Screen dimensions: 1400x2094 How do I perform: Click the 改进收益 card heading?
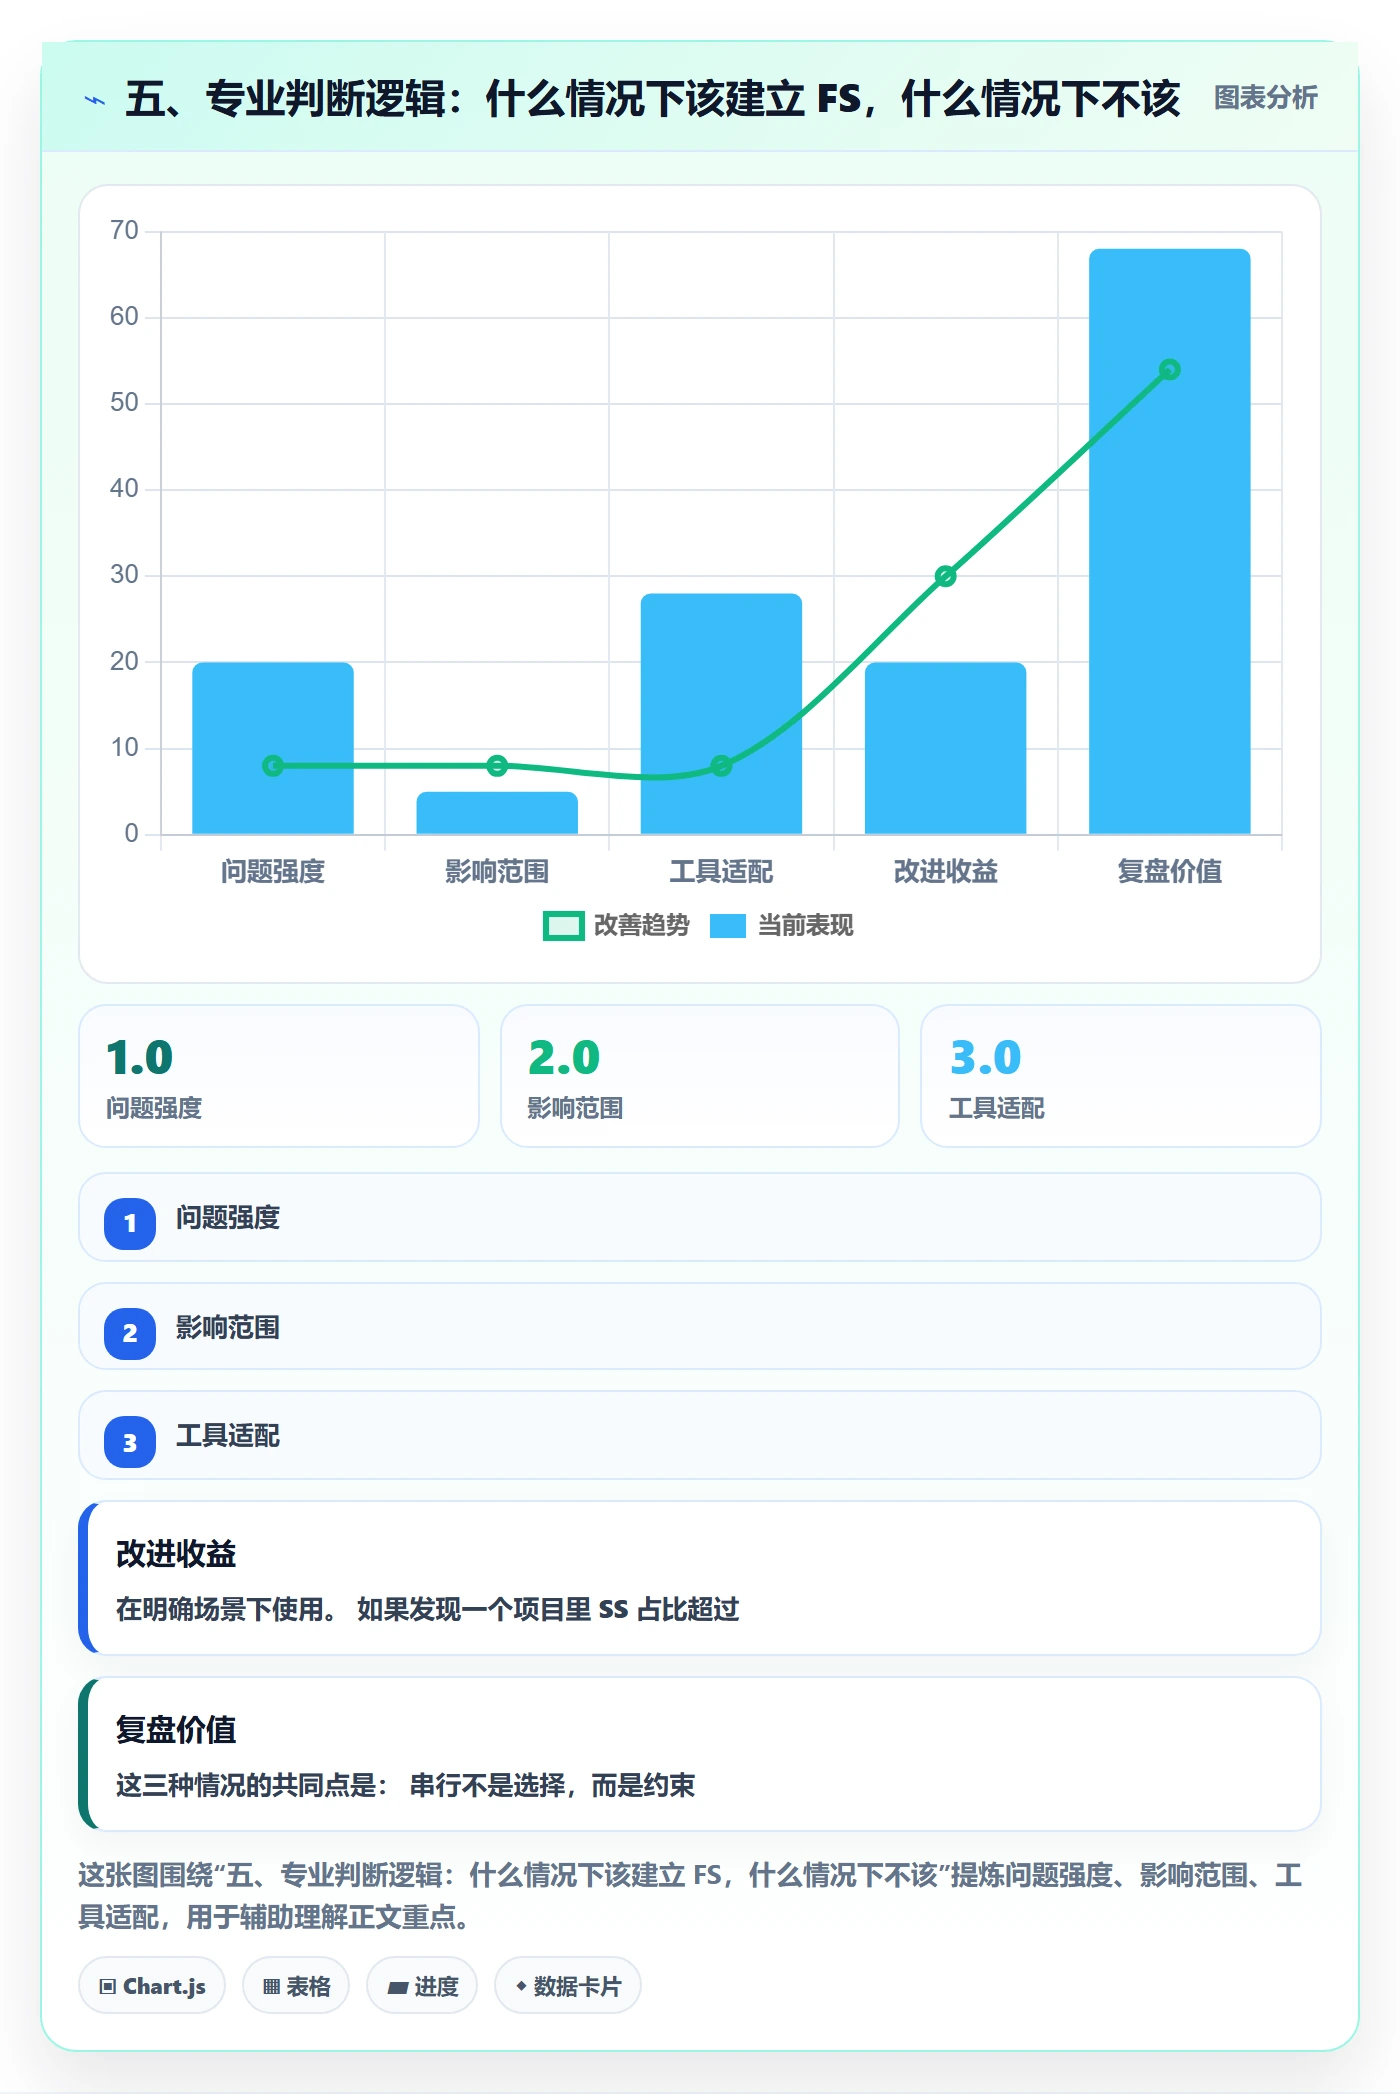tap(176, 1554)
